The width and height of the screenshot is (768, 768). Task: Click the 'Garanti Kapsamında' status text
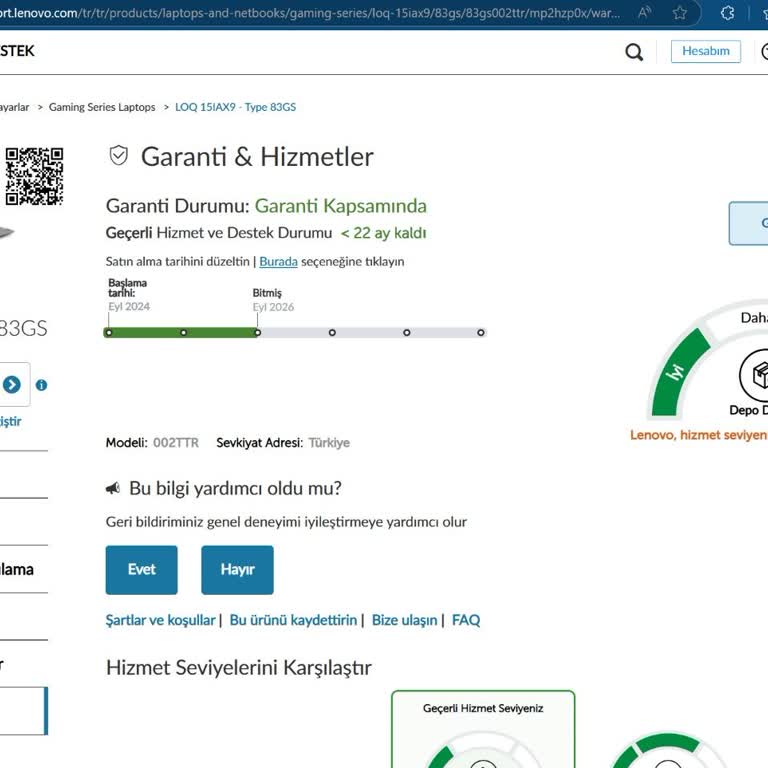[340, 206]
